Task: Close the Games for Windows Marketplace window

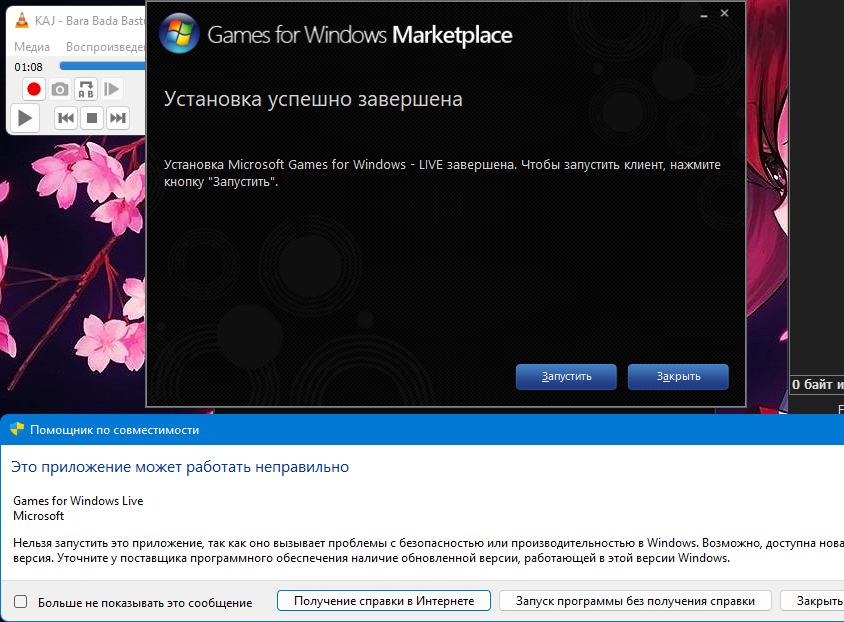Action: click(x=725, y=13)
